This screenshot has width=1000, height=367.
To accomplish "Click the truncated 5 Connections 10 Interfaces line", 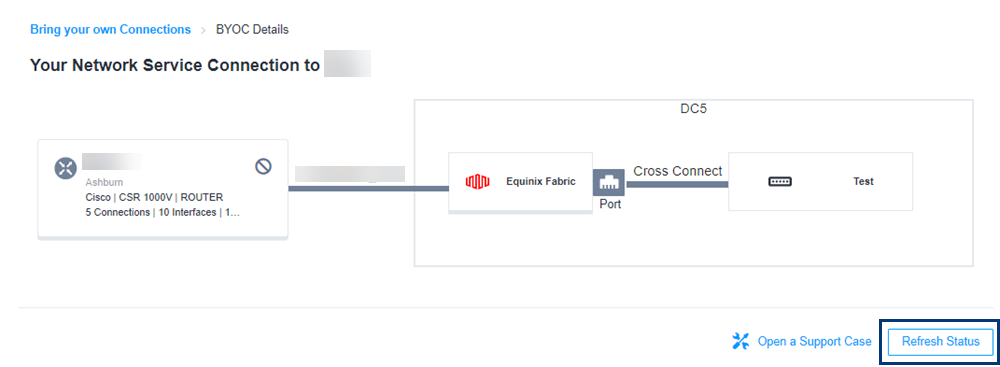I will coord(163,213).
